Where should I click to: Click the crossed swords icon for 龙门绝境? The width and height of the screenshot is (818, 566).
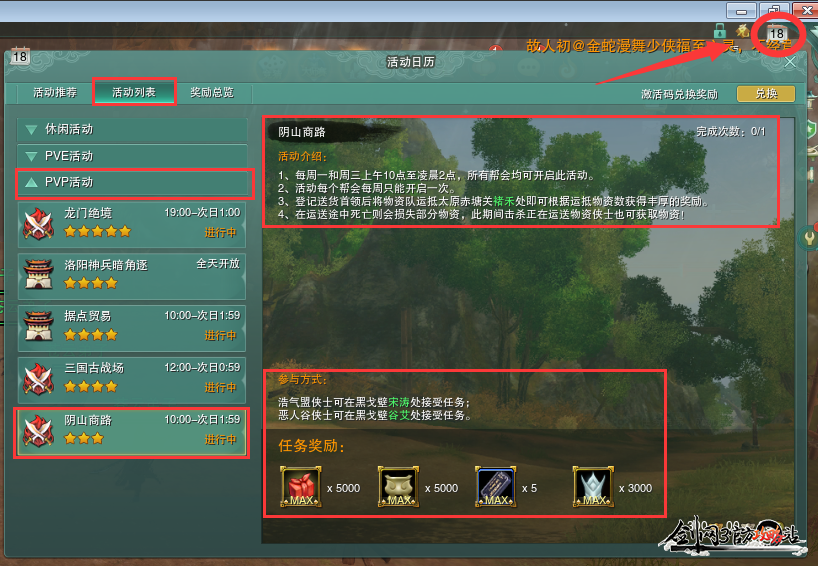[x=38, y=224]
